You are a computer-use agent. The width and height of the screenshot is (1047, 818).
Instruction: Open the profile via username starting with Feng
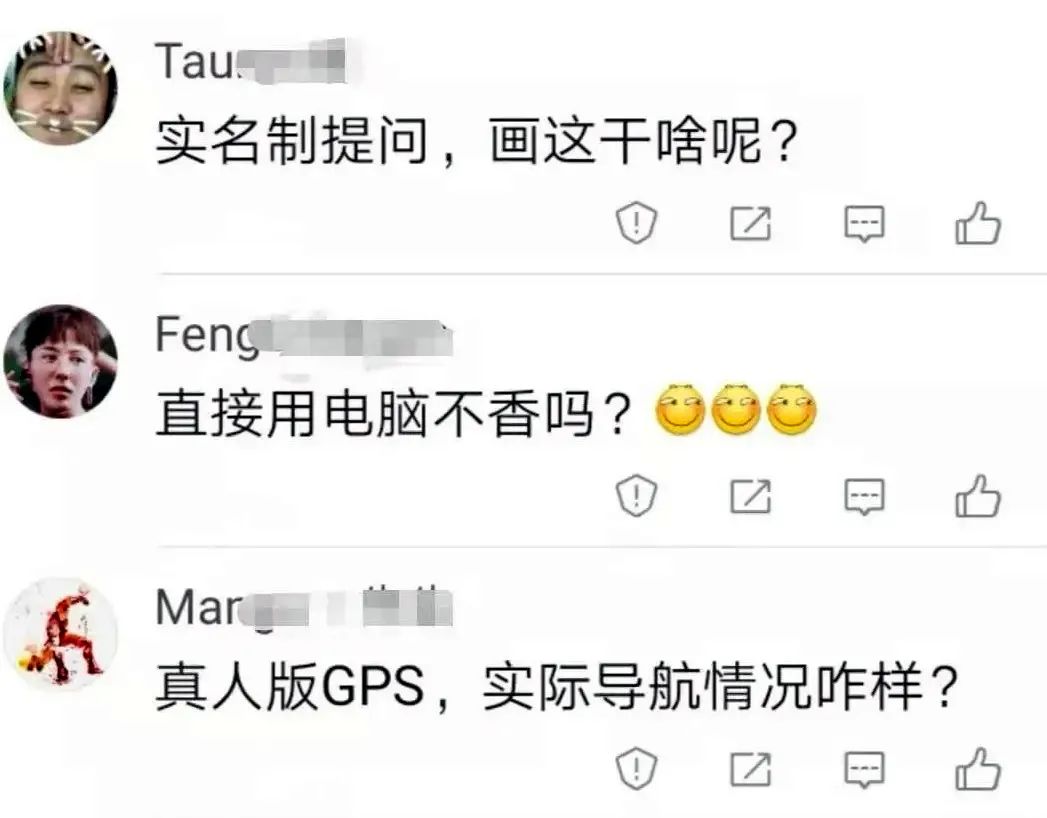[304, 336]
